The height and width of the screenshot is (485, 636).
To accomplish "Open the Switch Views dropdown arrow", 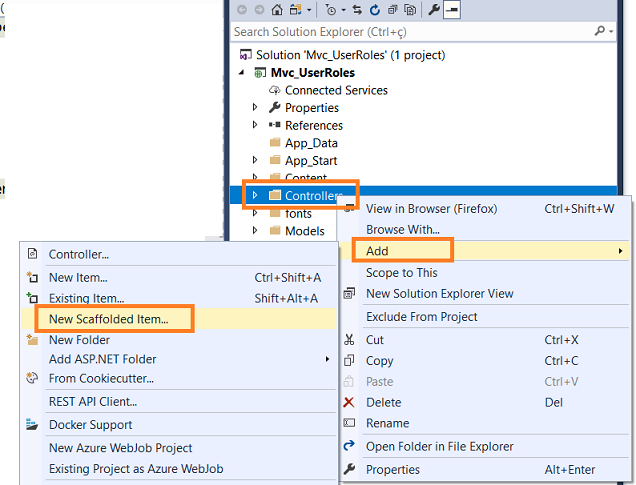I will coord(309,10).
